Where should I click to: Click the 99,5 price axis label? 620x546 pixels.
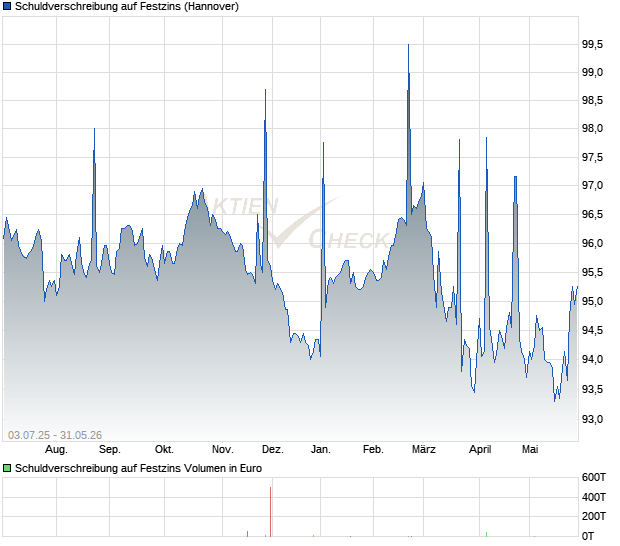(592, 44)
